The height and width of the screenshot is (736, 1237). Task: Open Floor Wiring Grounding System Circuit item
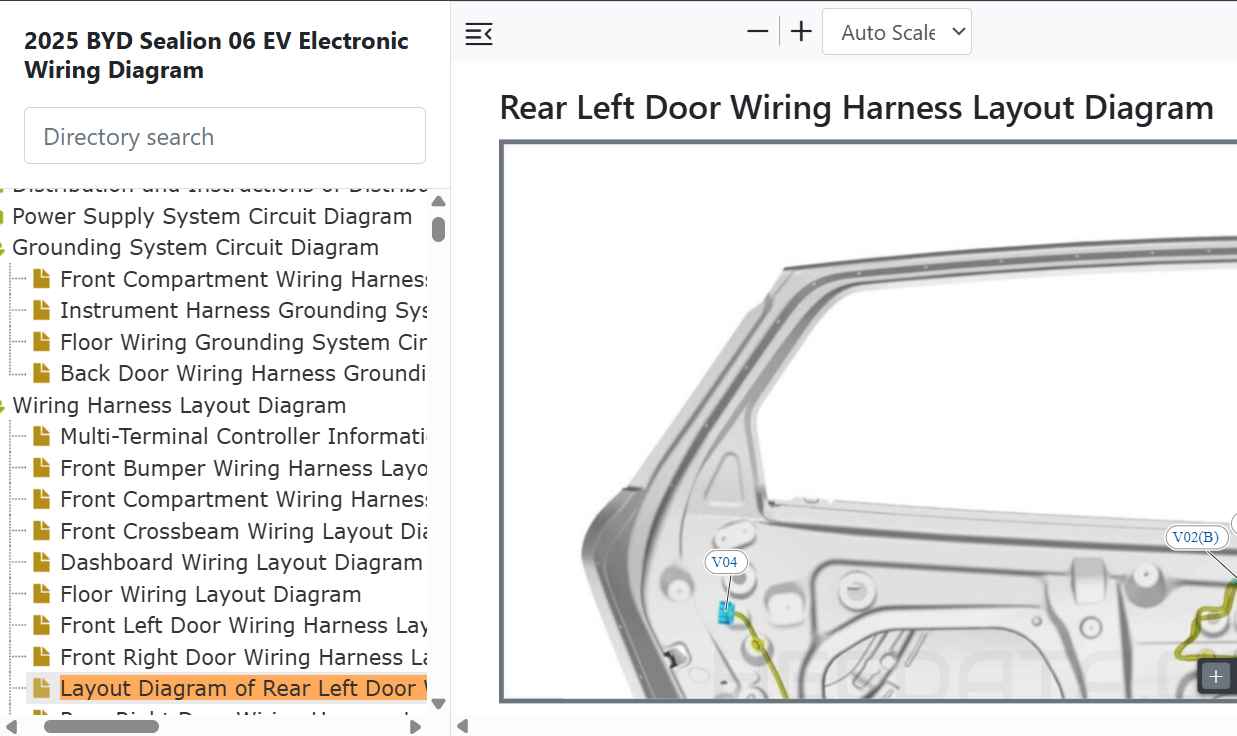[244, 342]
